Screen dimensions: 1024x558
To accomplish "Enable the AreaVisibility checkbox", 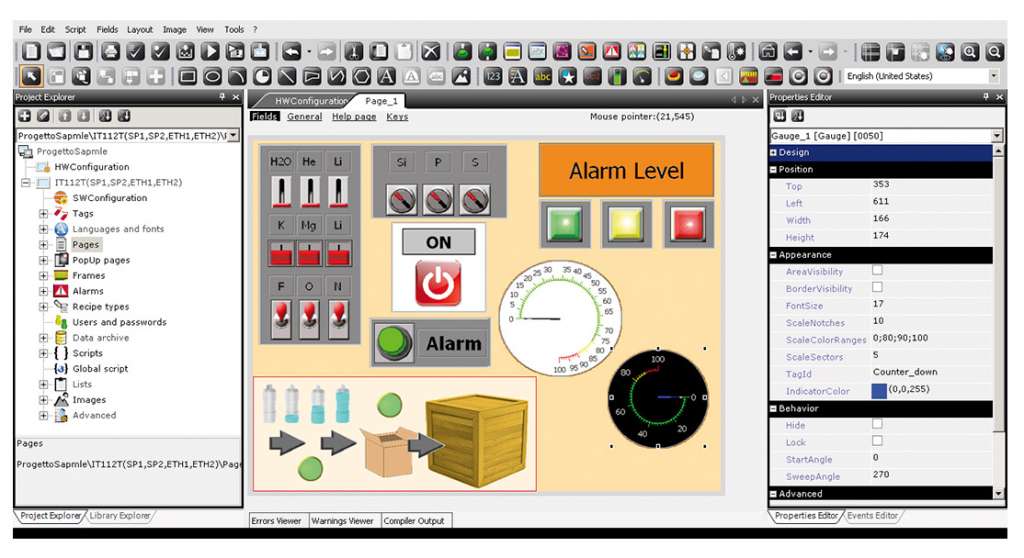I will click(877, 271).
